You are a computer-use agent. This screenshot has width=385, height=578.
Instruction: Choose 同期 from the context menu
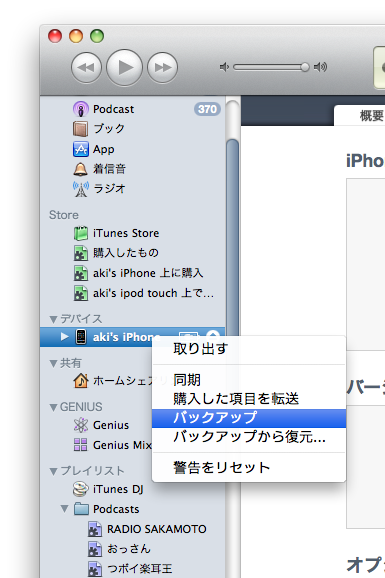click(249, 380)
